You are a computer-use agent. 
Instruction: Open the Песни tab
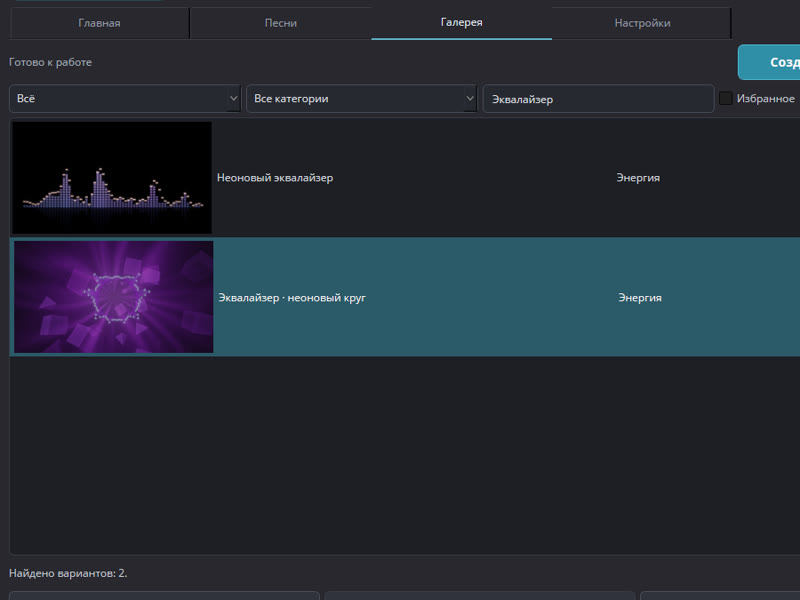click(x=281, y=23)
